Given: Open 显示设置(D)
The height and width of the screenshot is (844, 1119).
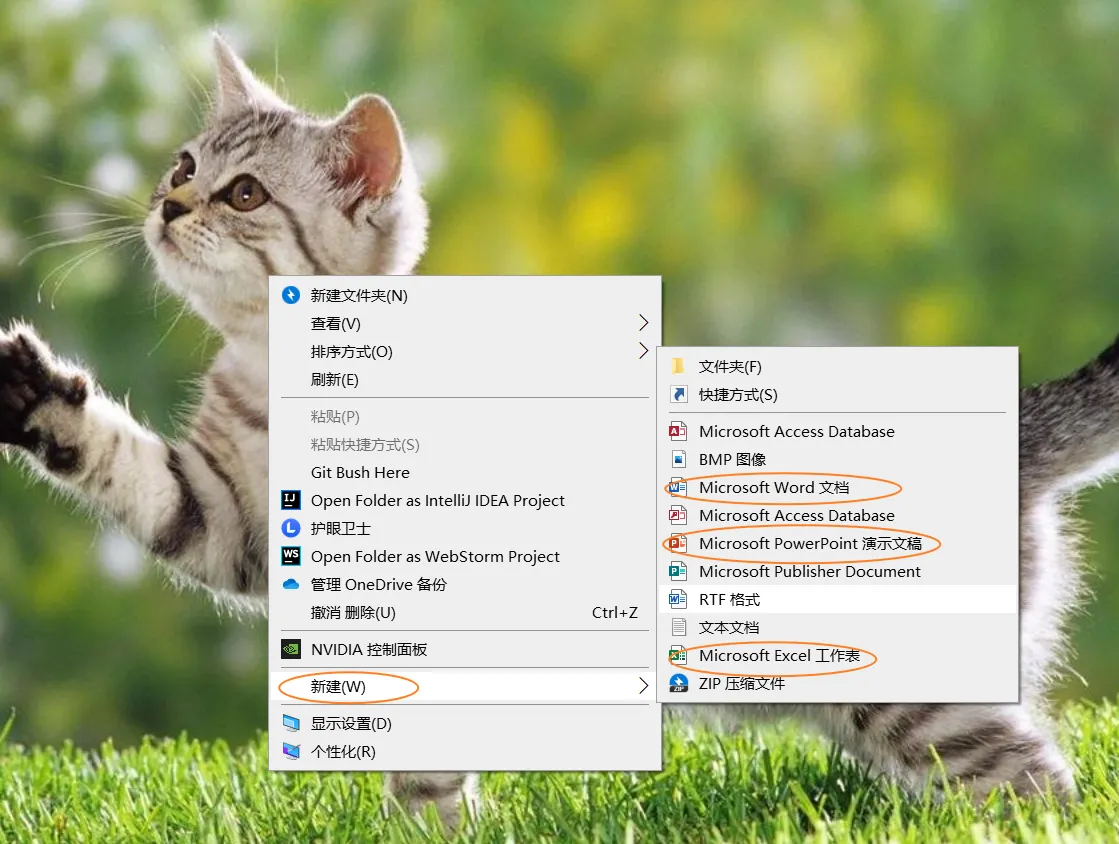Looking at the screenshot, I should pos(465,723).
